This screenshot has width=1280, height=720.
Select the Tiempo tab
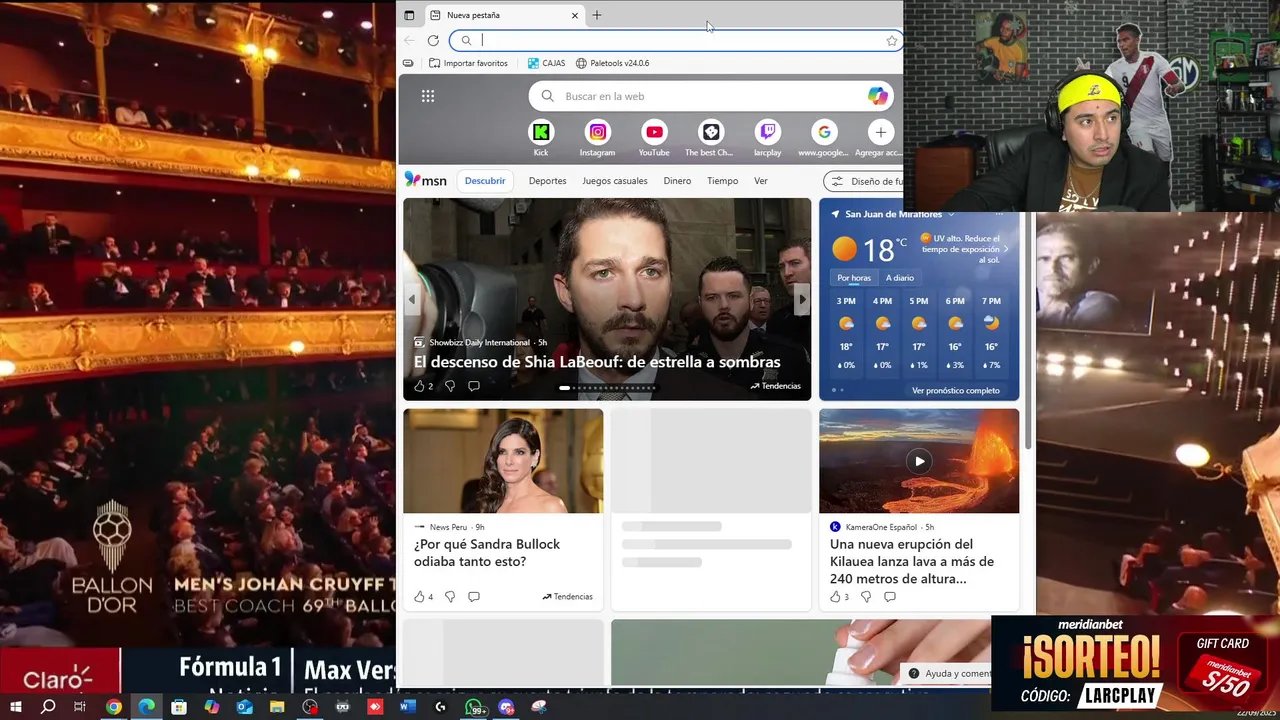pos(722,181)
